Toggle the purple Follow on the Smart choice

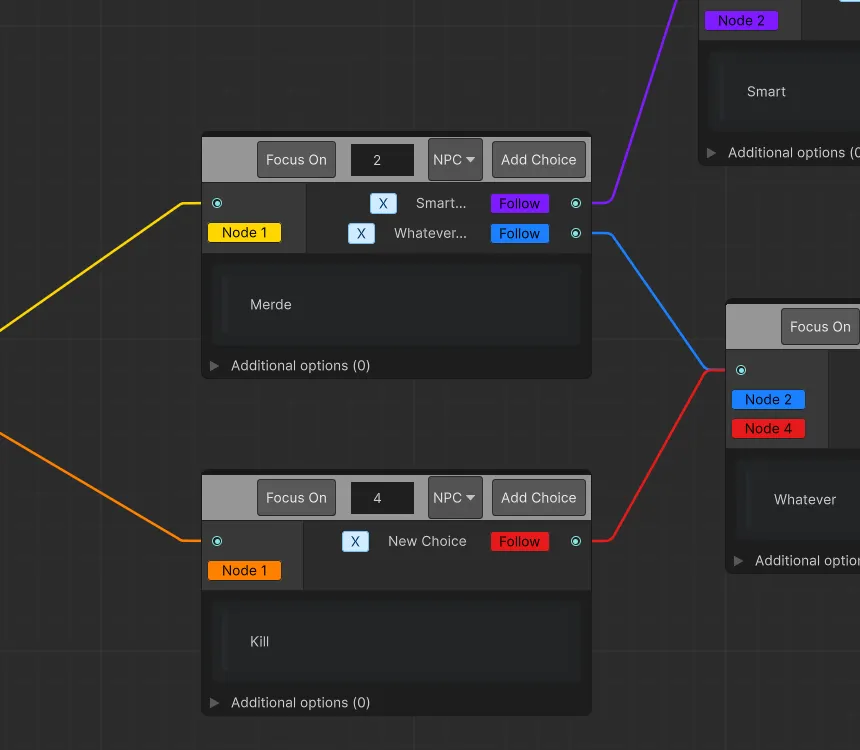click(519, 203)
